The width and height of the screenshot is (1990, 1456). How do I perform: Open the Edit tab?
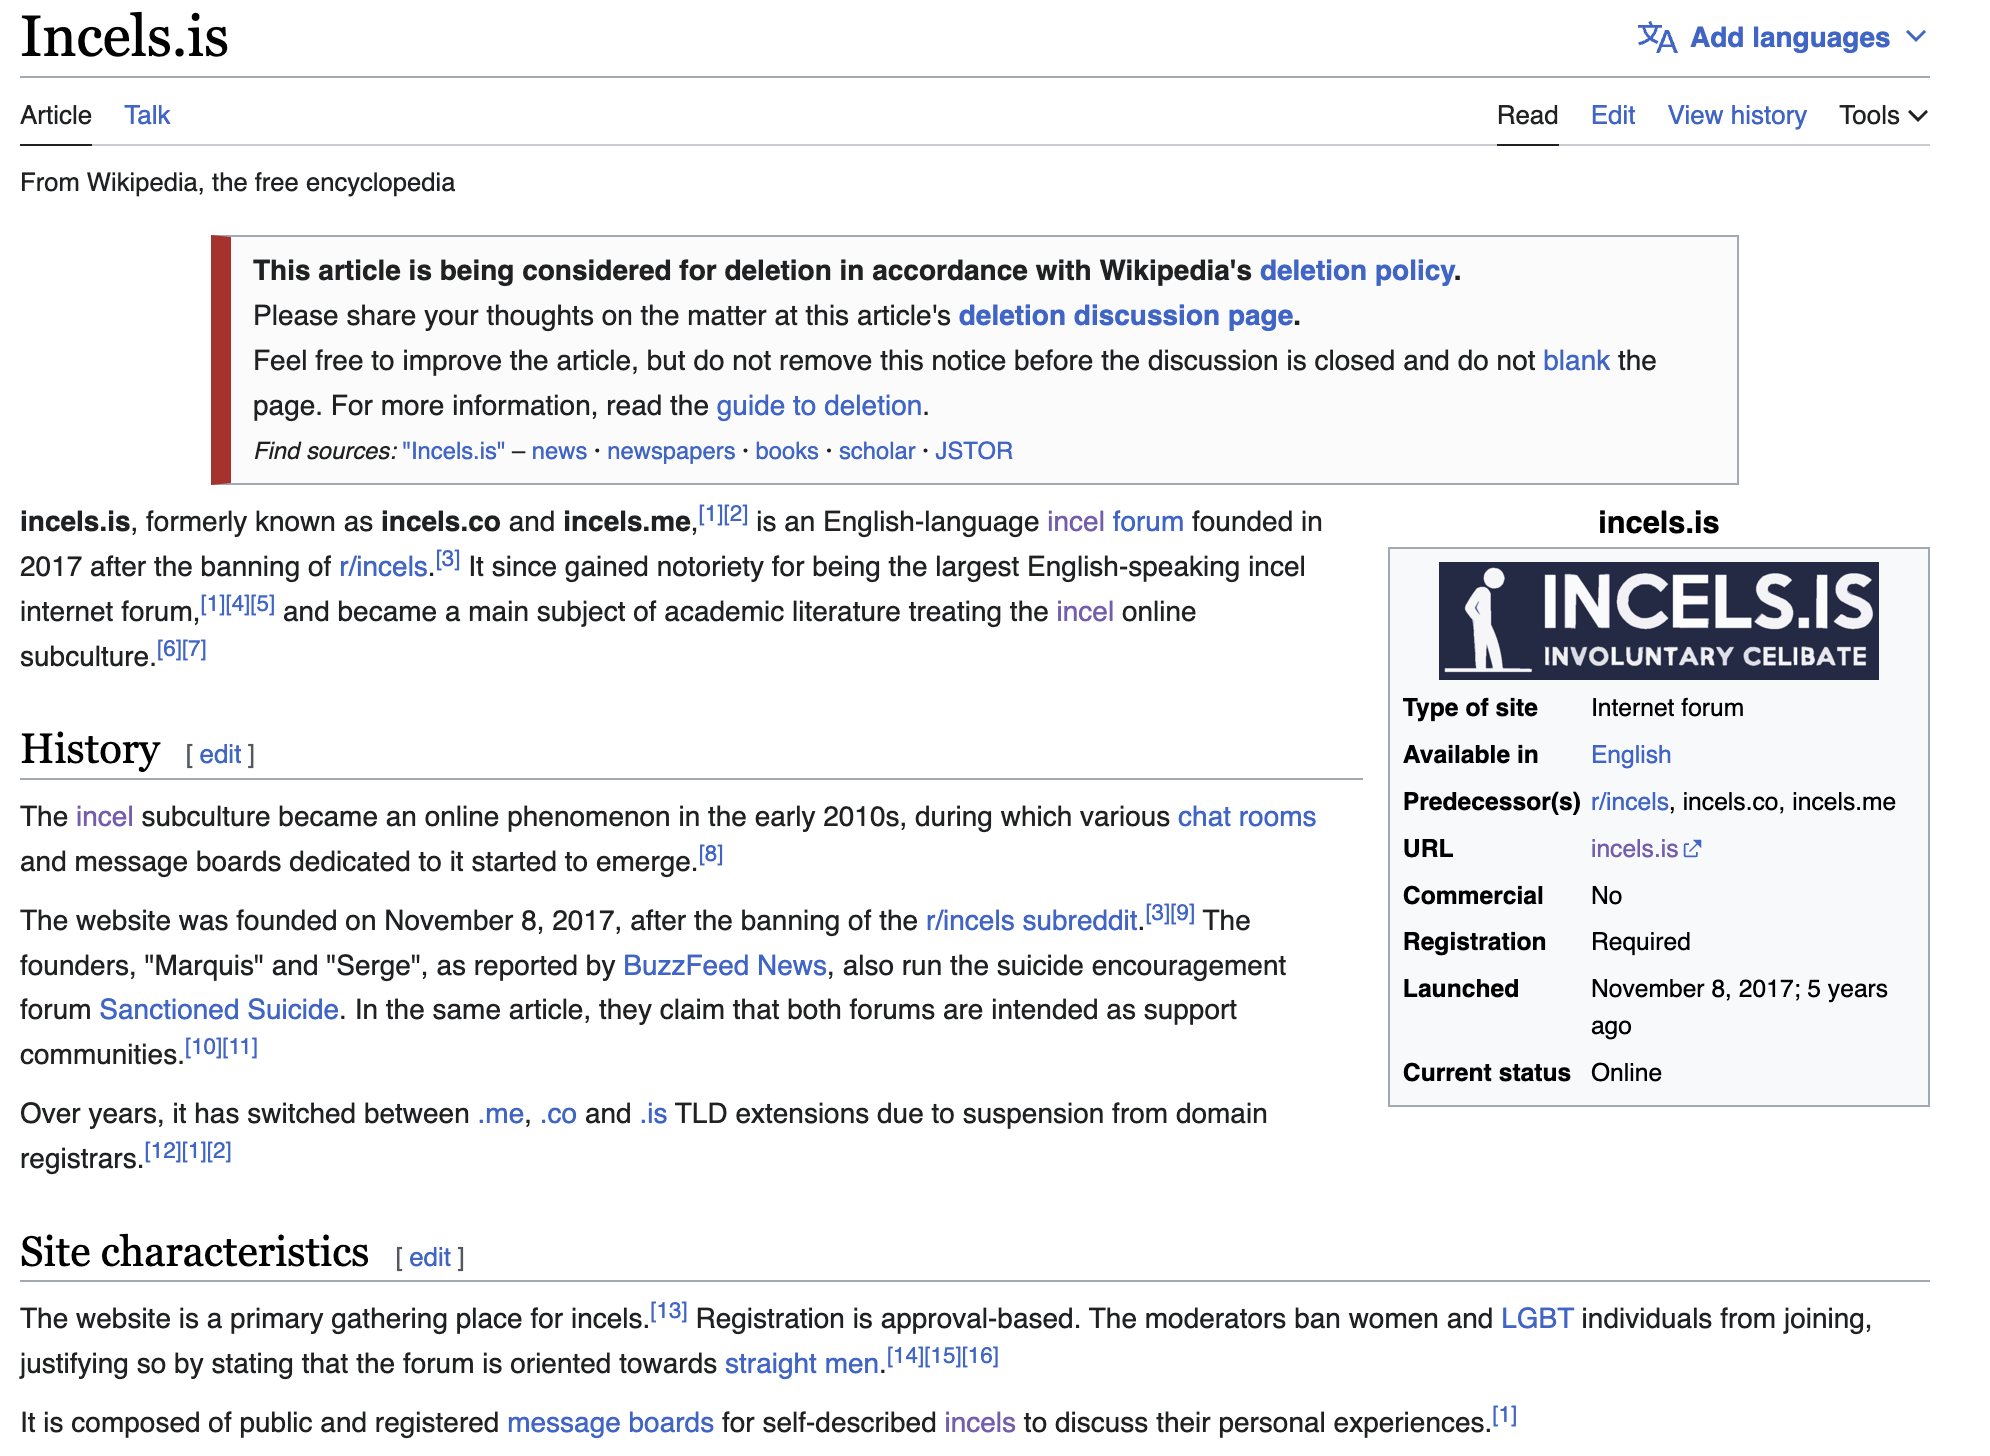pos(1613,115)
